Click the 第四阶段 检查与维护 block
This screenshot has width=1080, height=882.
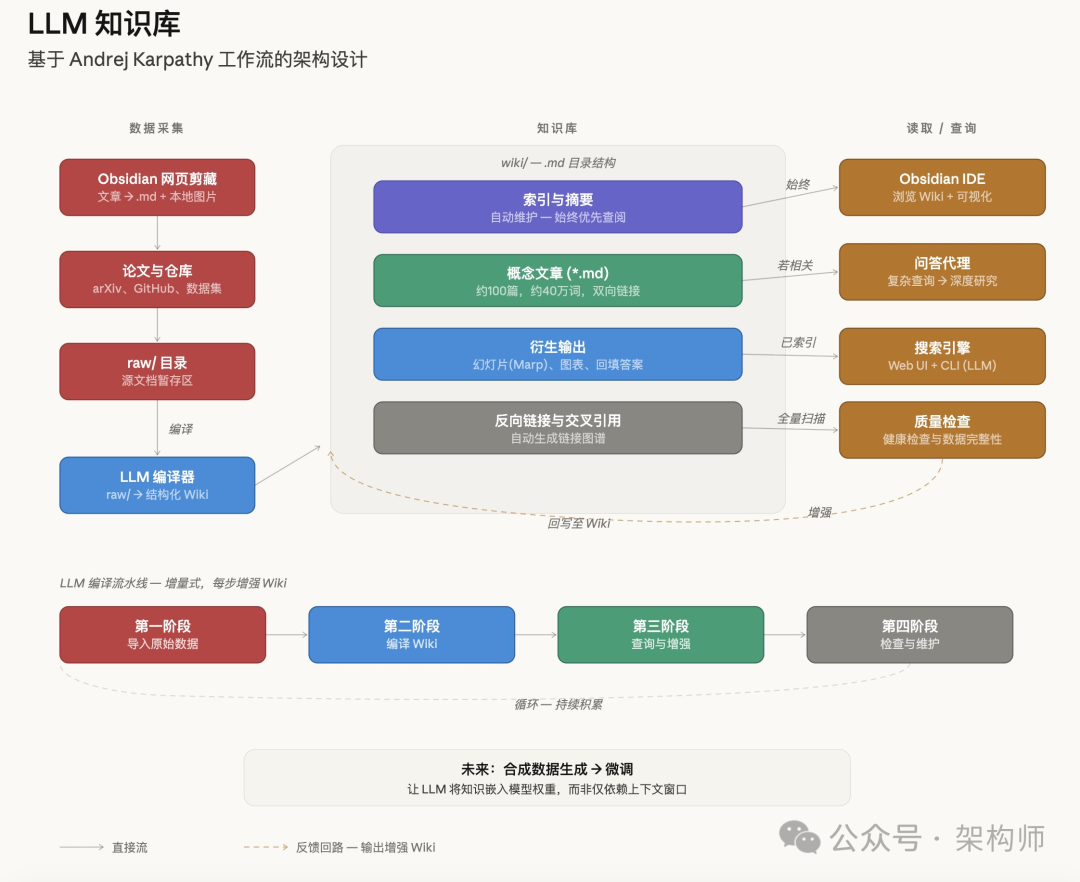click(x=909, y=634)
